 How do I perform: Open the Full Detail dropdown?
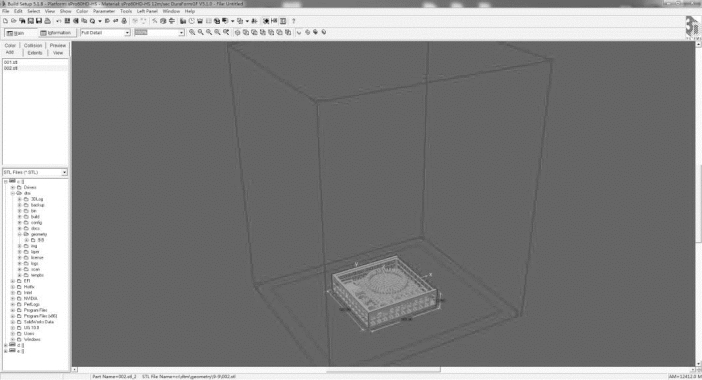point(105,33)
